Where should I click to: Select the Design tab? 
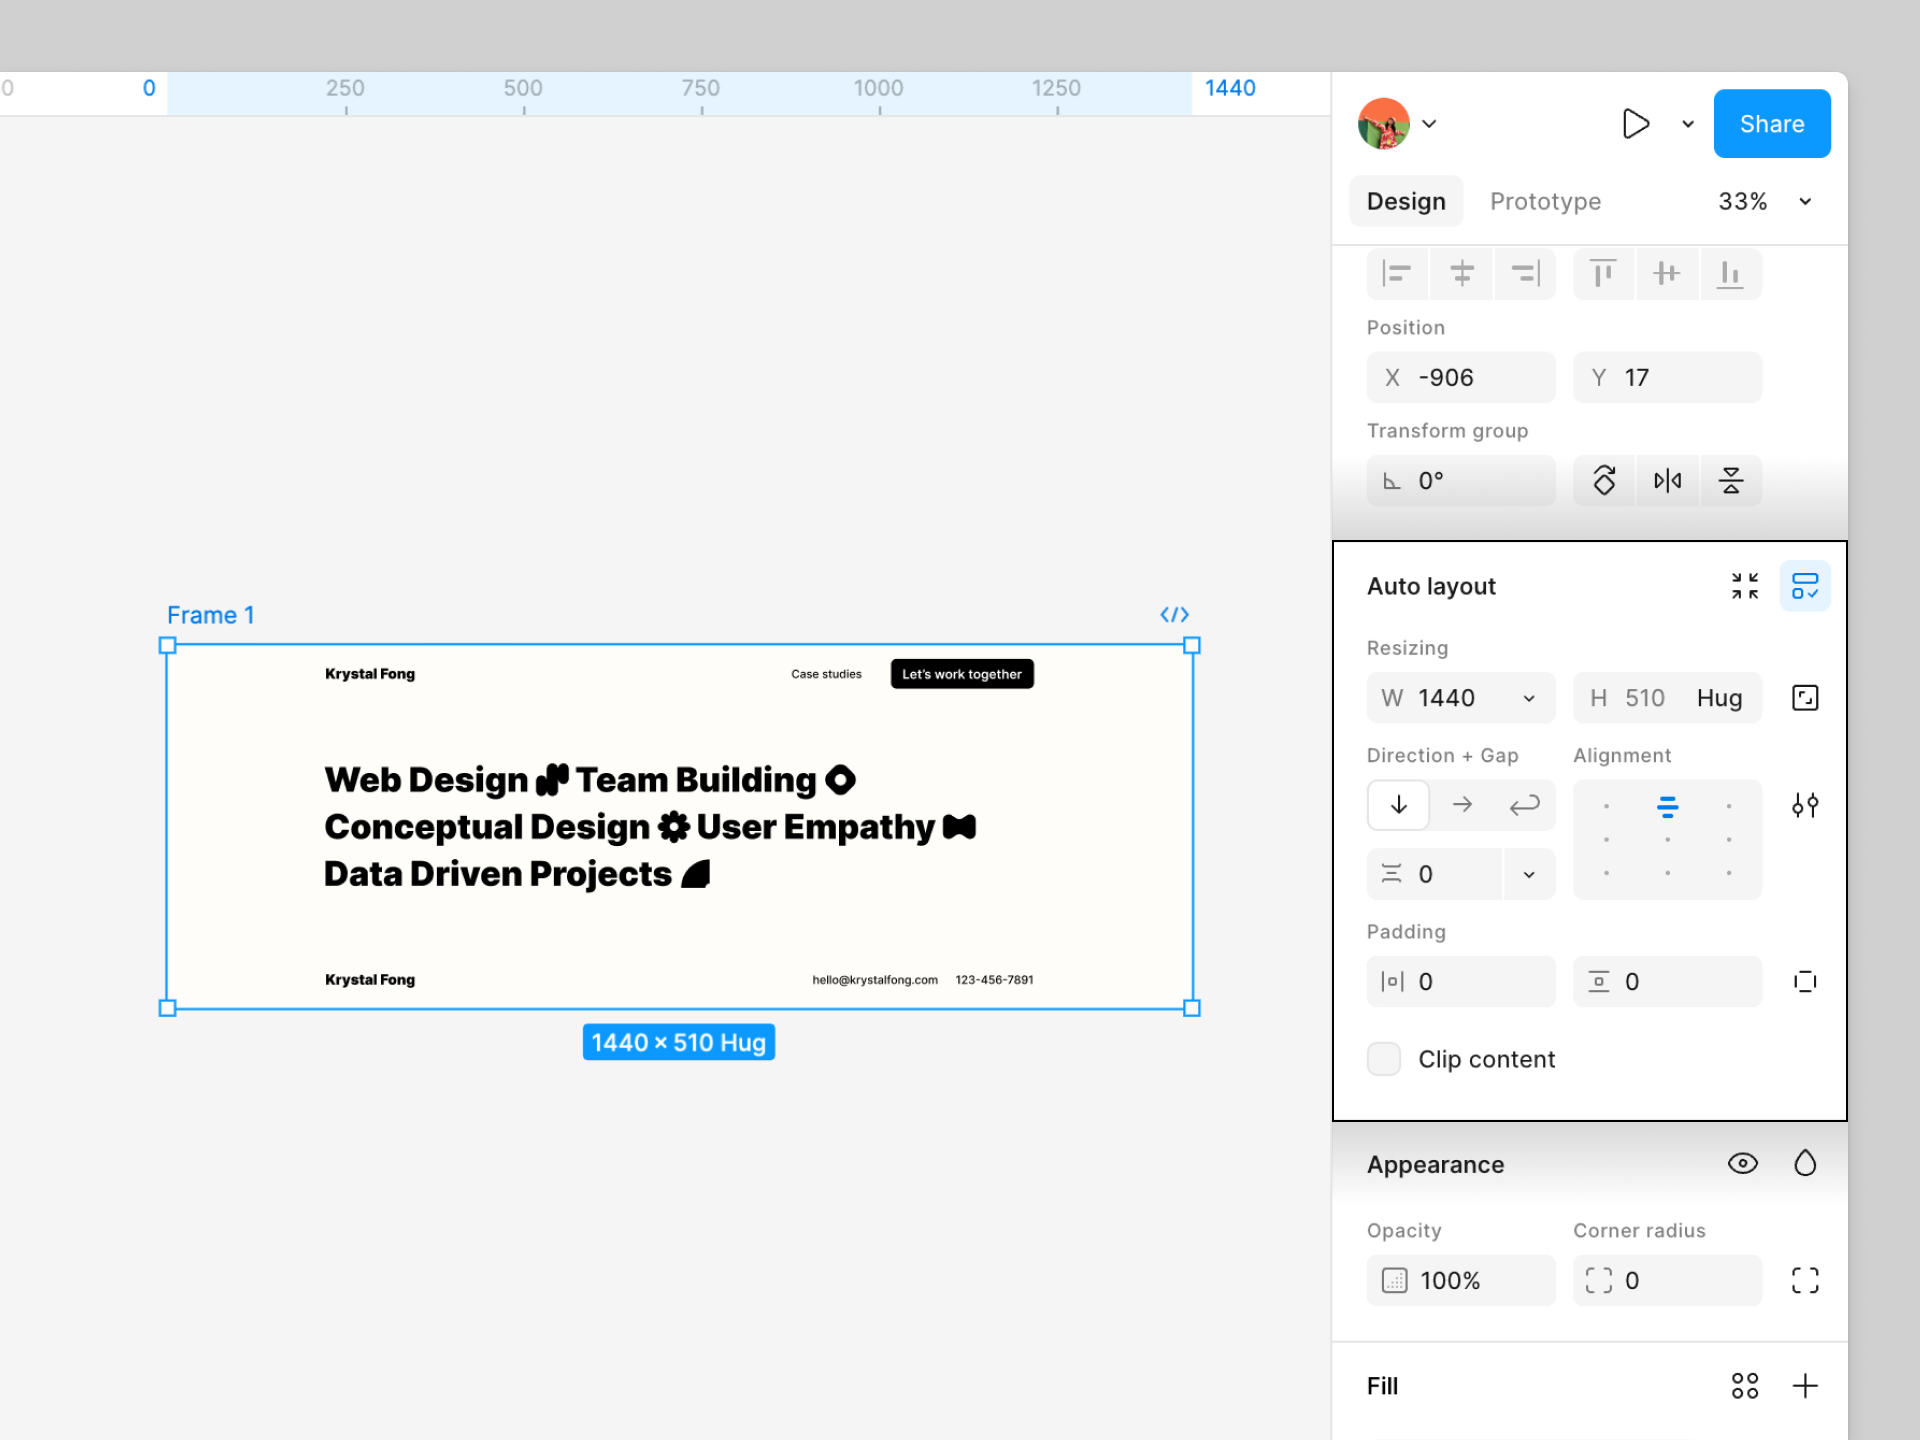[1405, 202]
